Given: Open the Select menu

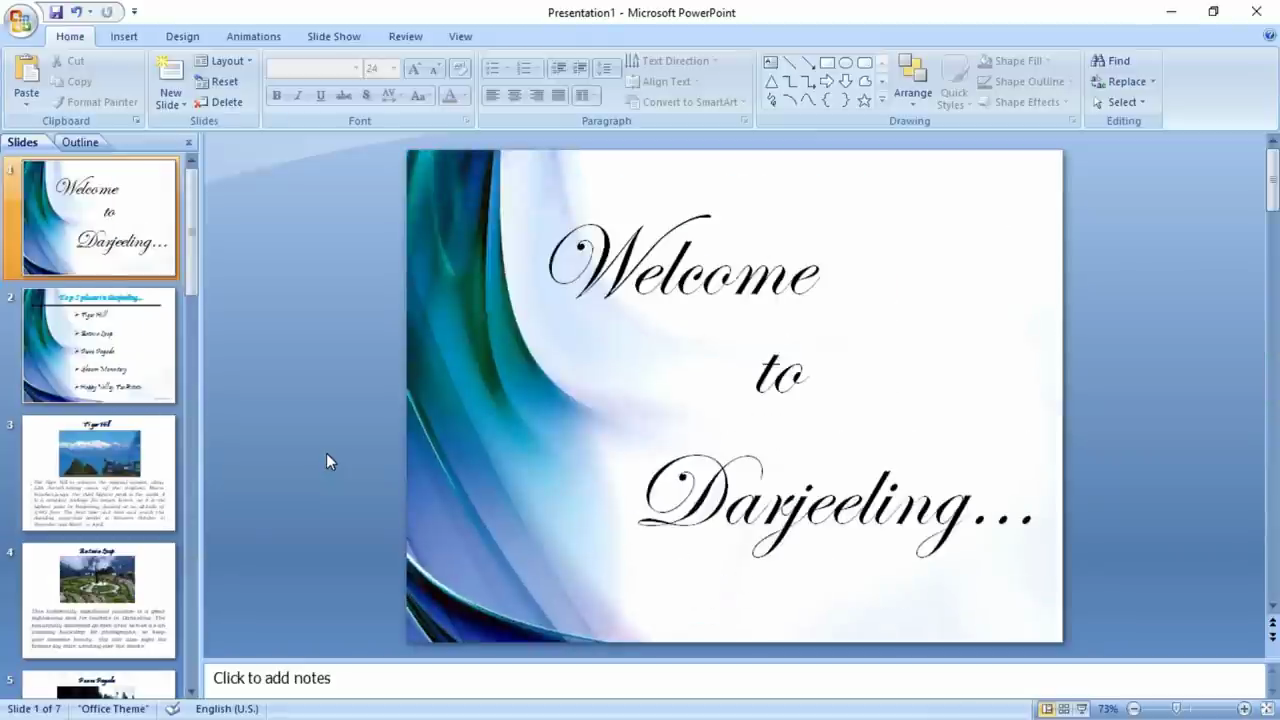Looking at the screenshot, I should [1119, 102].
